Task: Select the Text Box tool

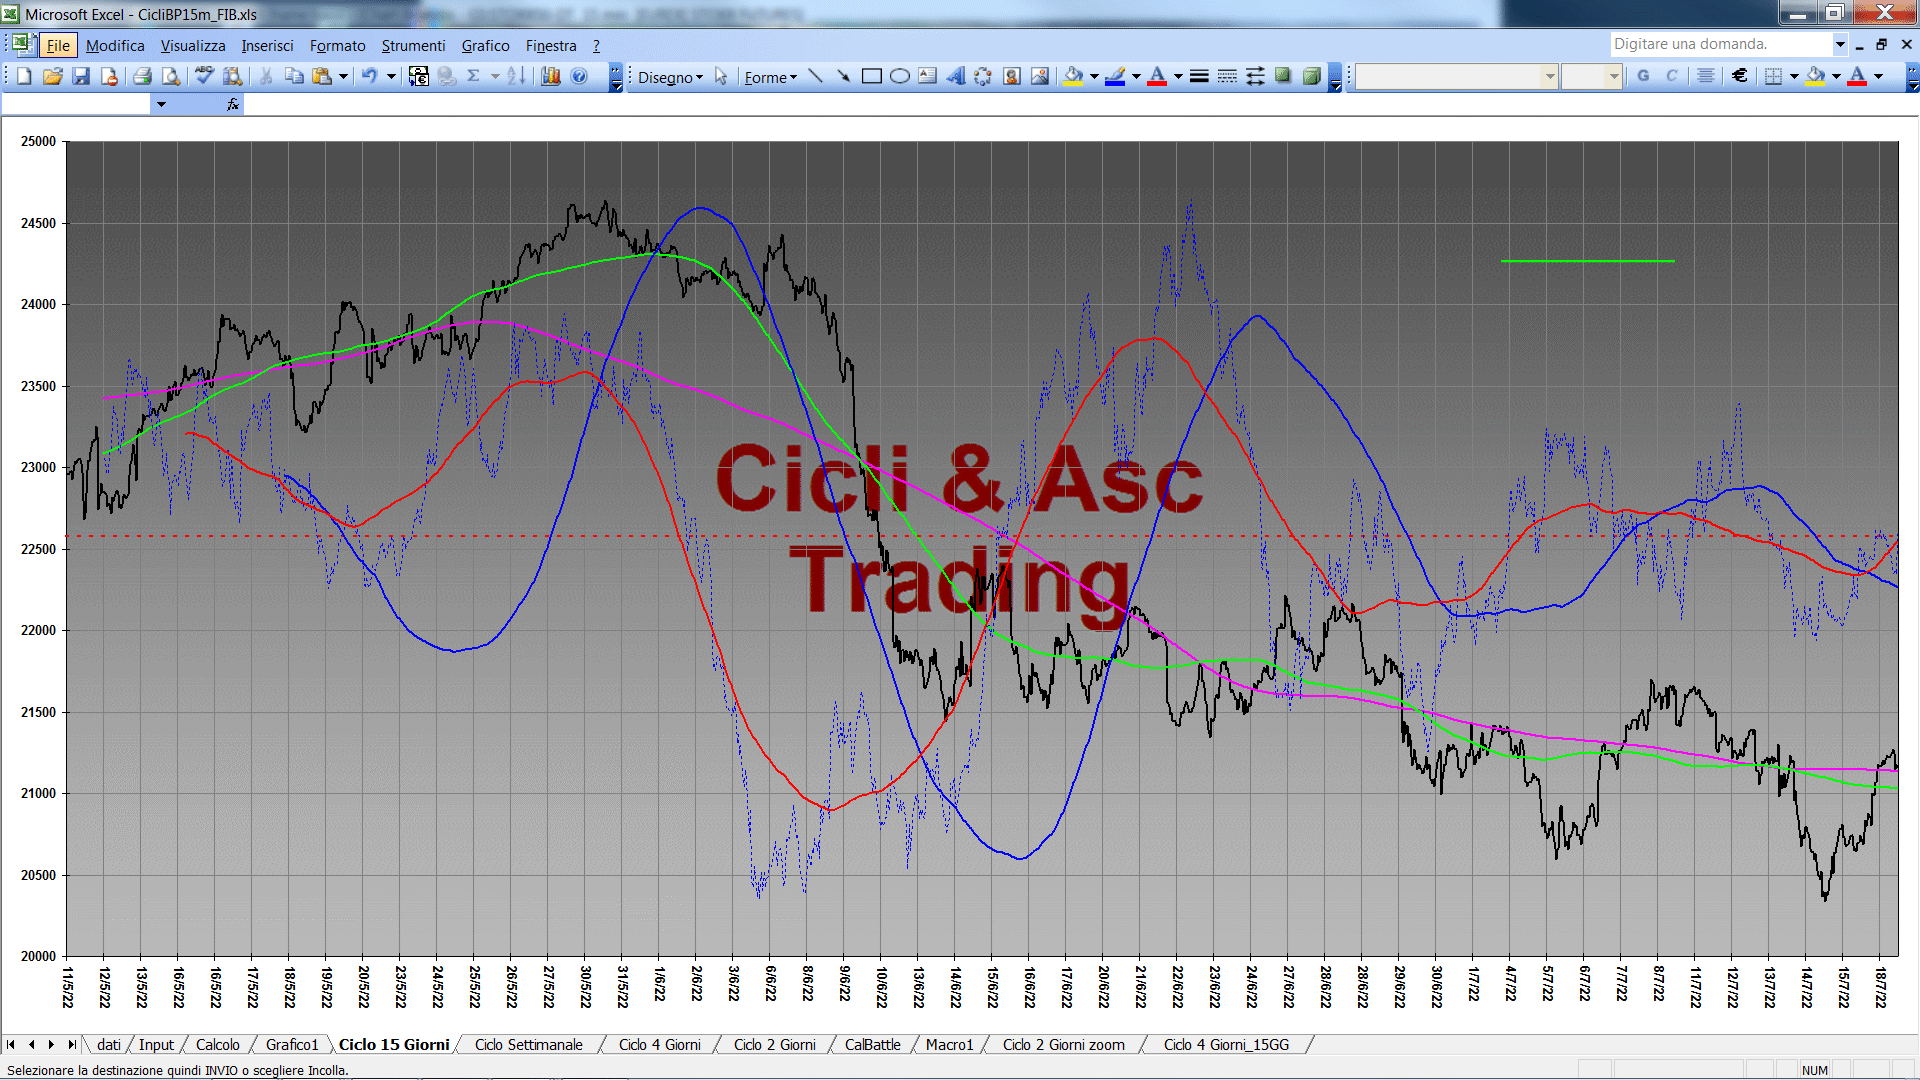Action: (928, 77)
